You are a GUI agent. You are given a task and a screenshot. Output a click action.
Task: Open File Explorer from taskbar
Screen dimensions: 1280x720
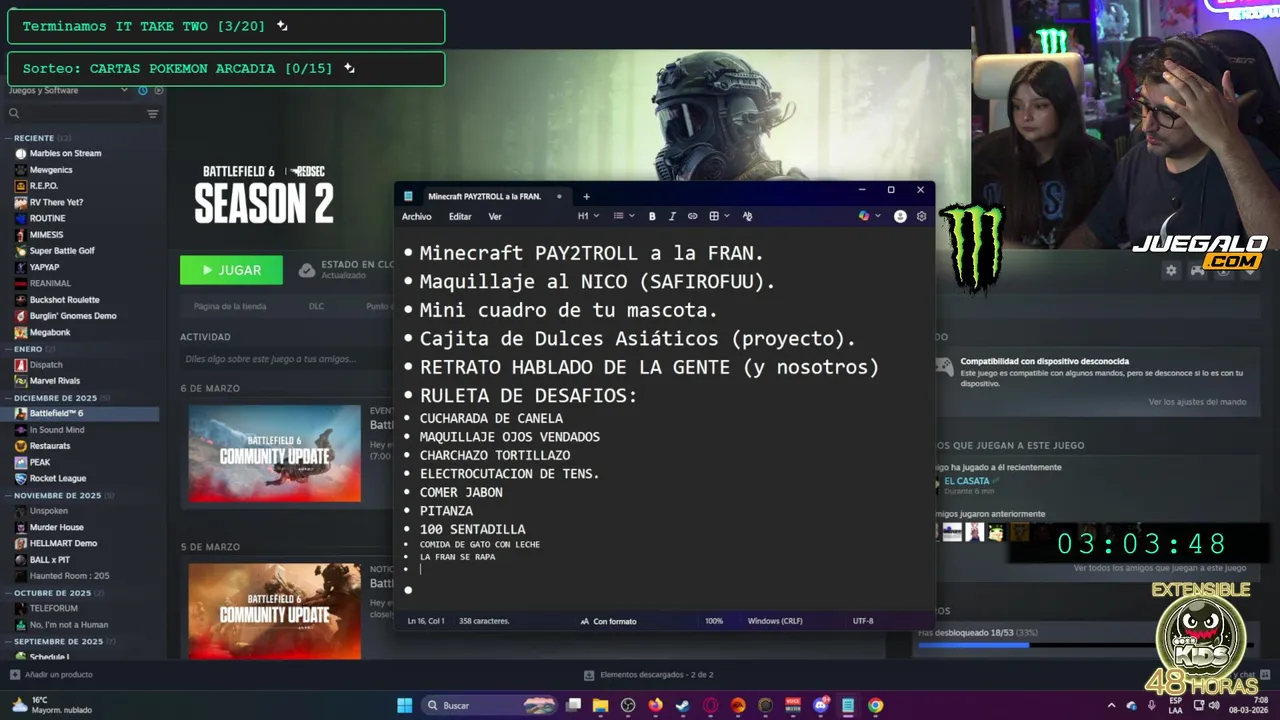(601, 705)
